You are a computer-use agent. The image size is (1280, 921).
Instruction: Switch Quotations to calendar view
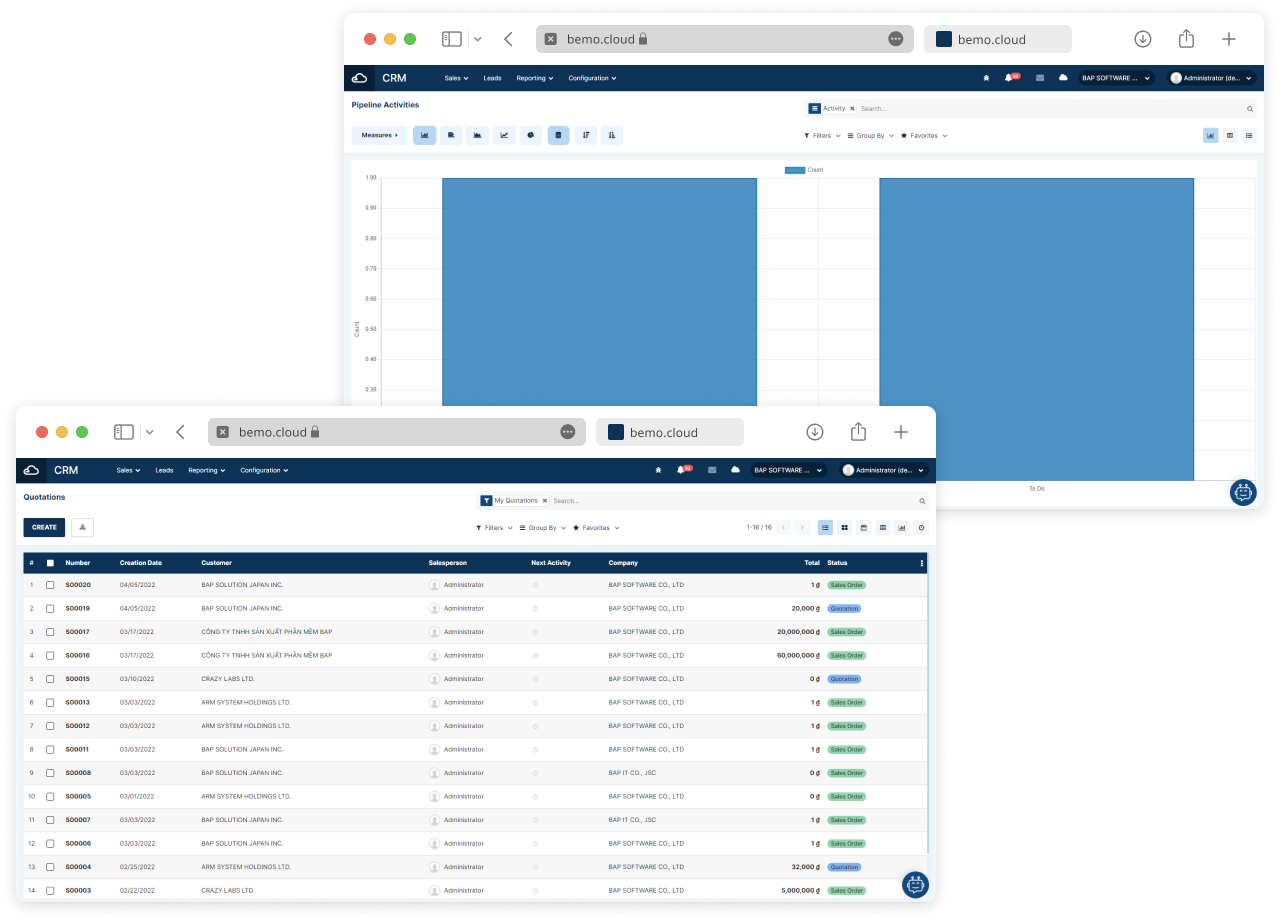pos(864,527)
